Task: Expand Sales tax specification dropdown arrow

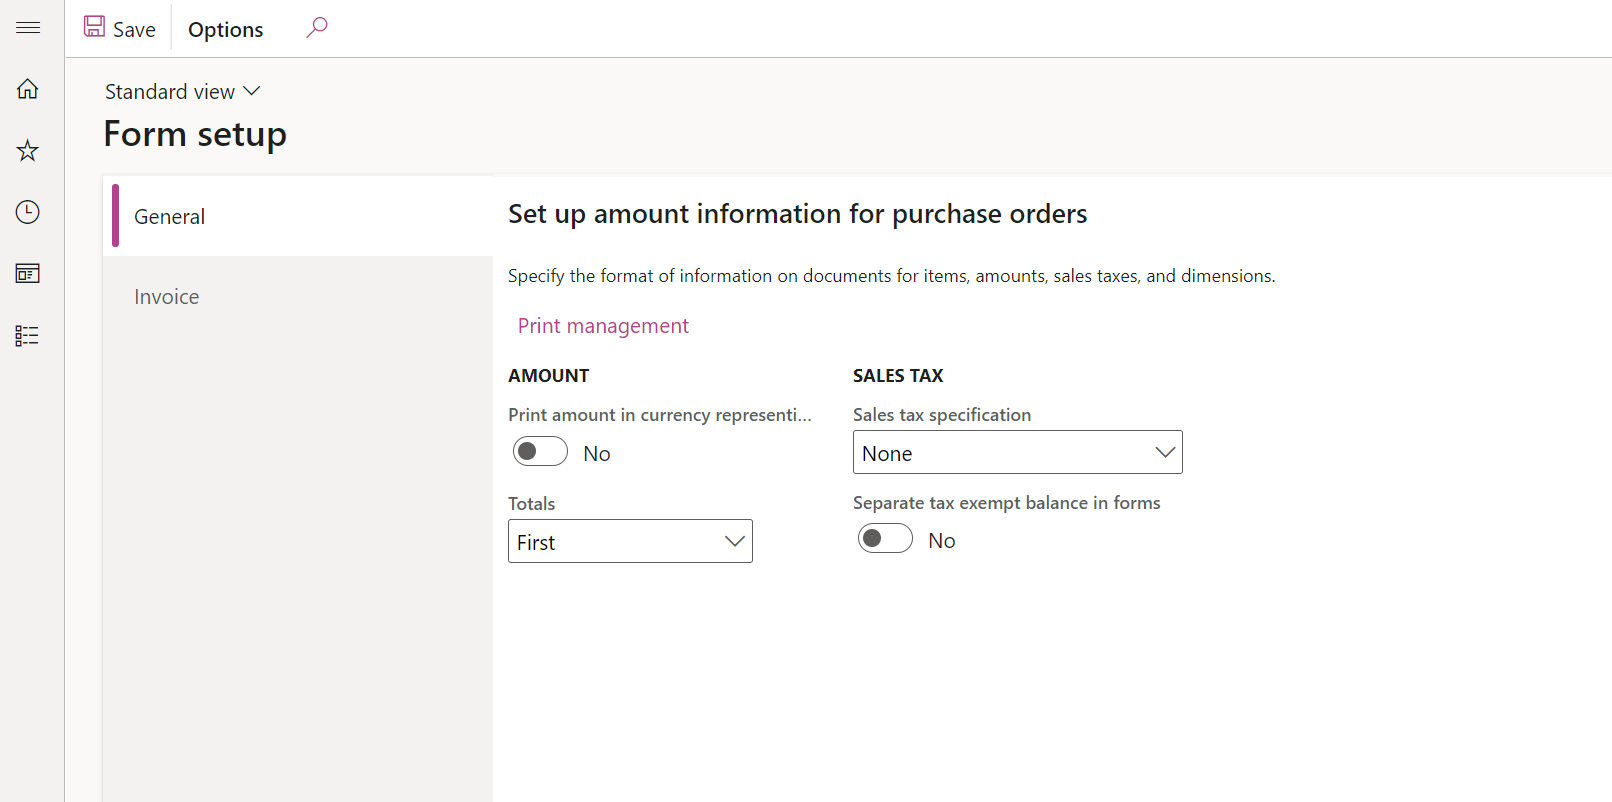Action: tap(1164, 452)
